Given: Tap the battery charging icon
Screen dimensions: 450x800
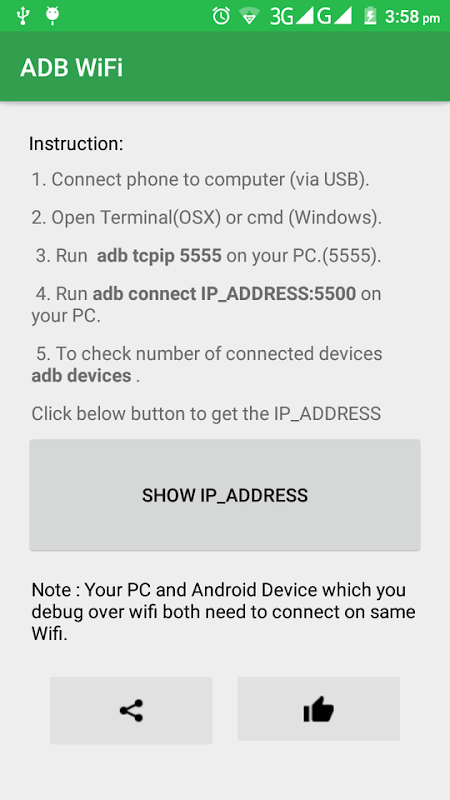Looking at the screenshot, I should (x=369, y=16).
